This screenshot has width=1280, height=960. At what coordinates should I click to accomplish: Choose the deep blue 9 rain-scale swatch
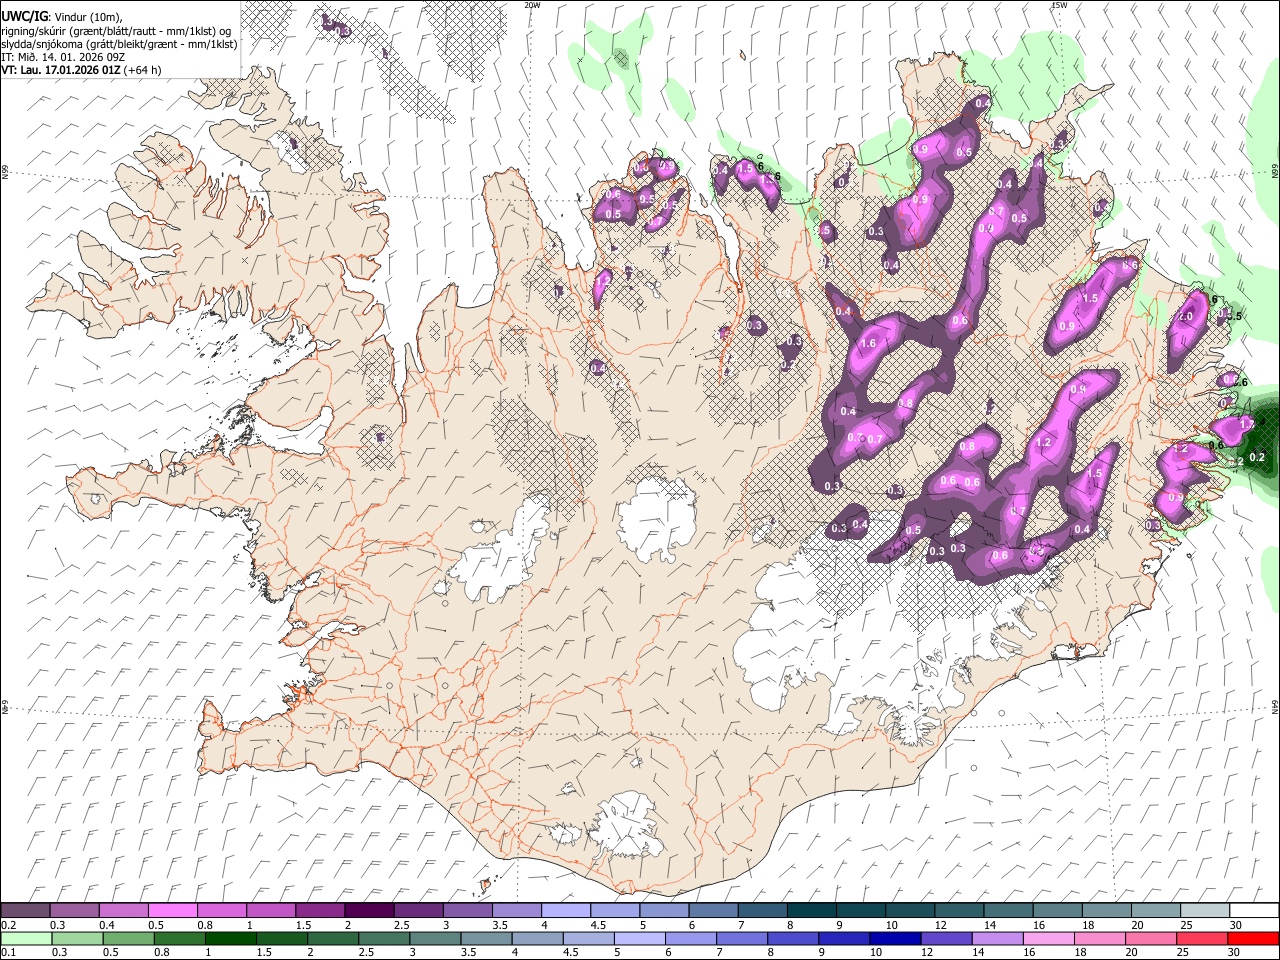click(x=843, y=938)
